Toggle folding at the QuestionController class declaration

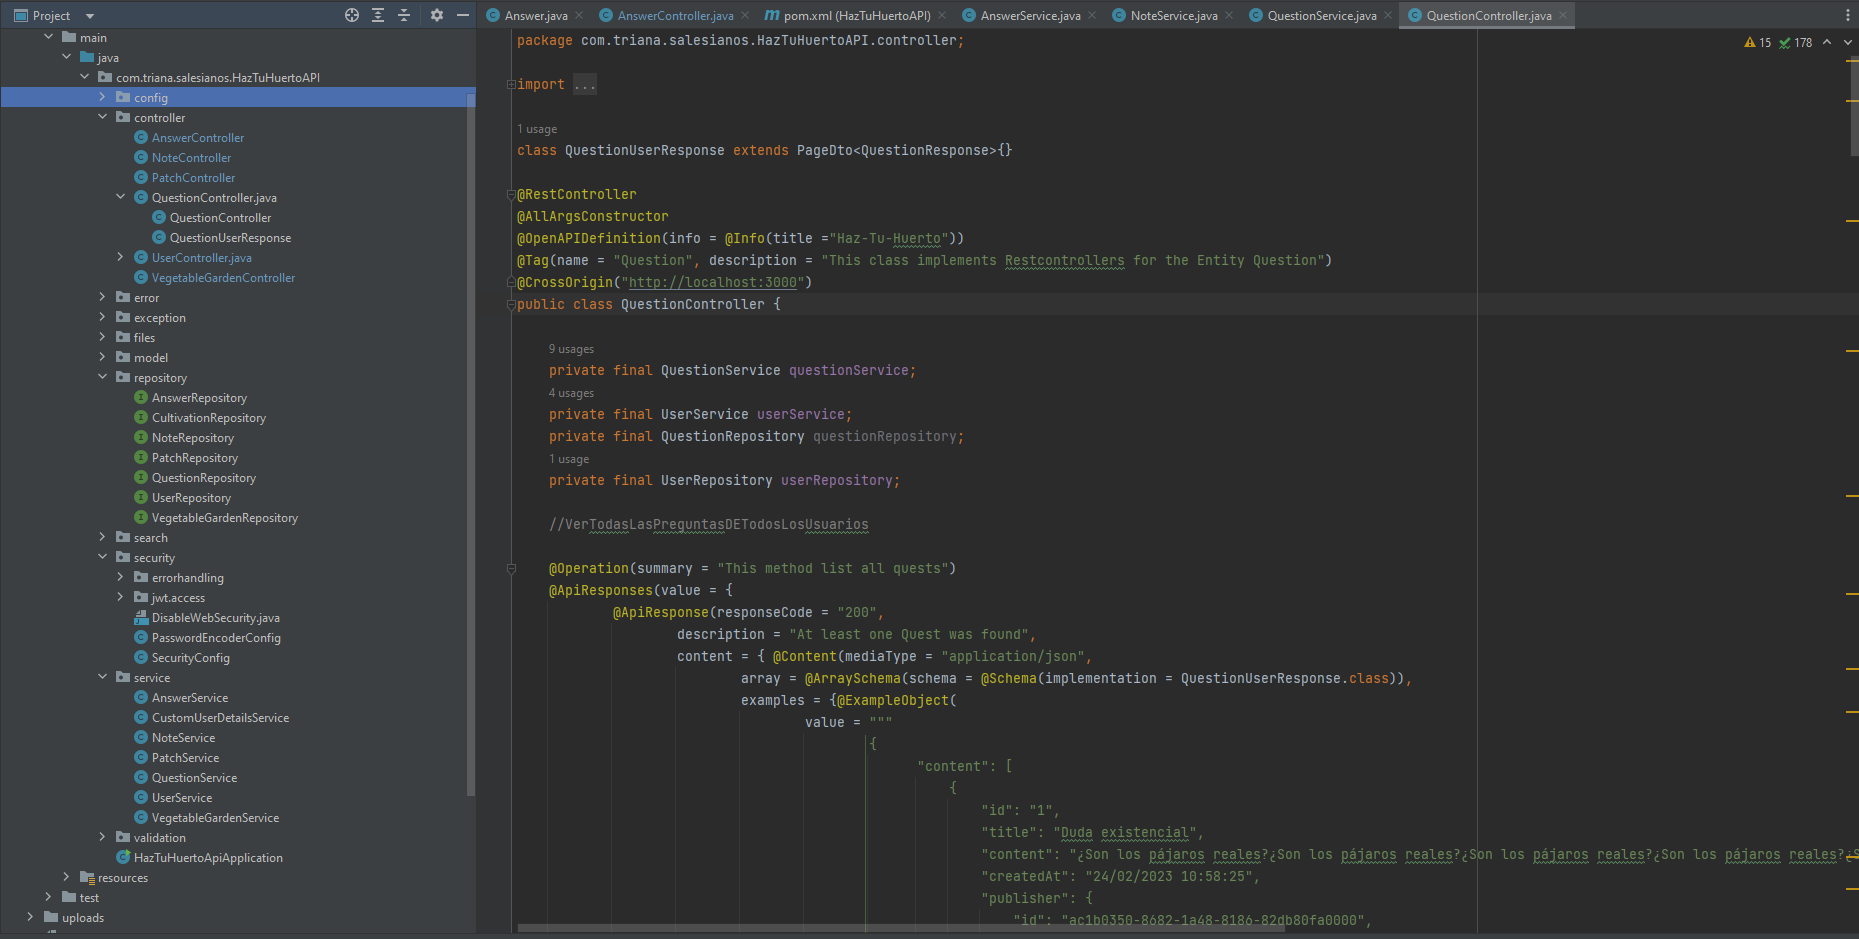point(511,305)
